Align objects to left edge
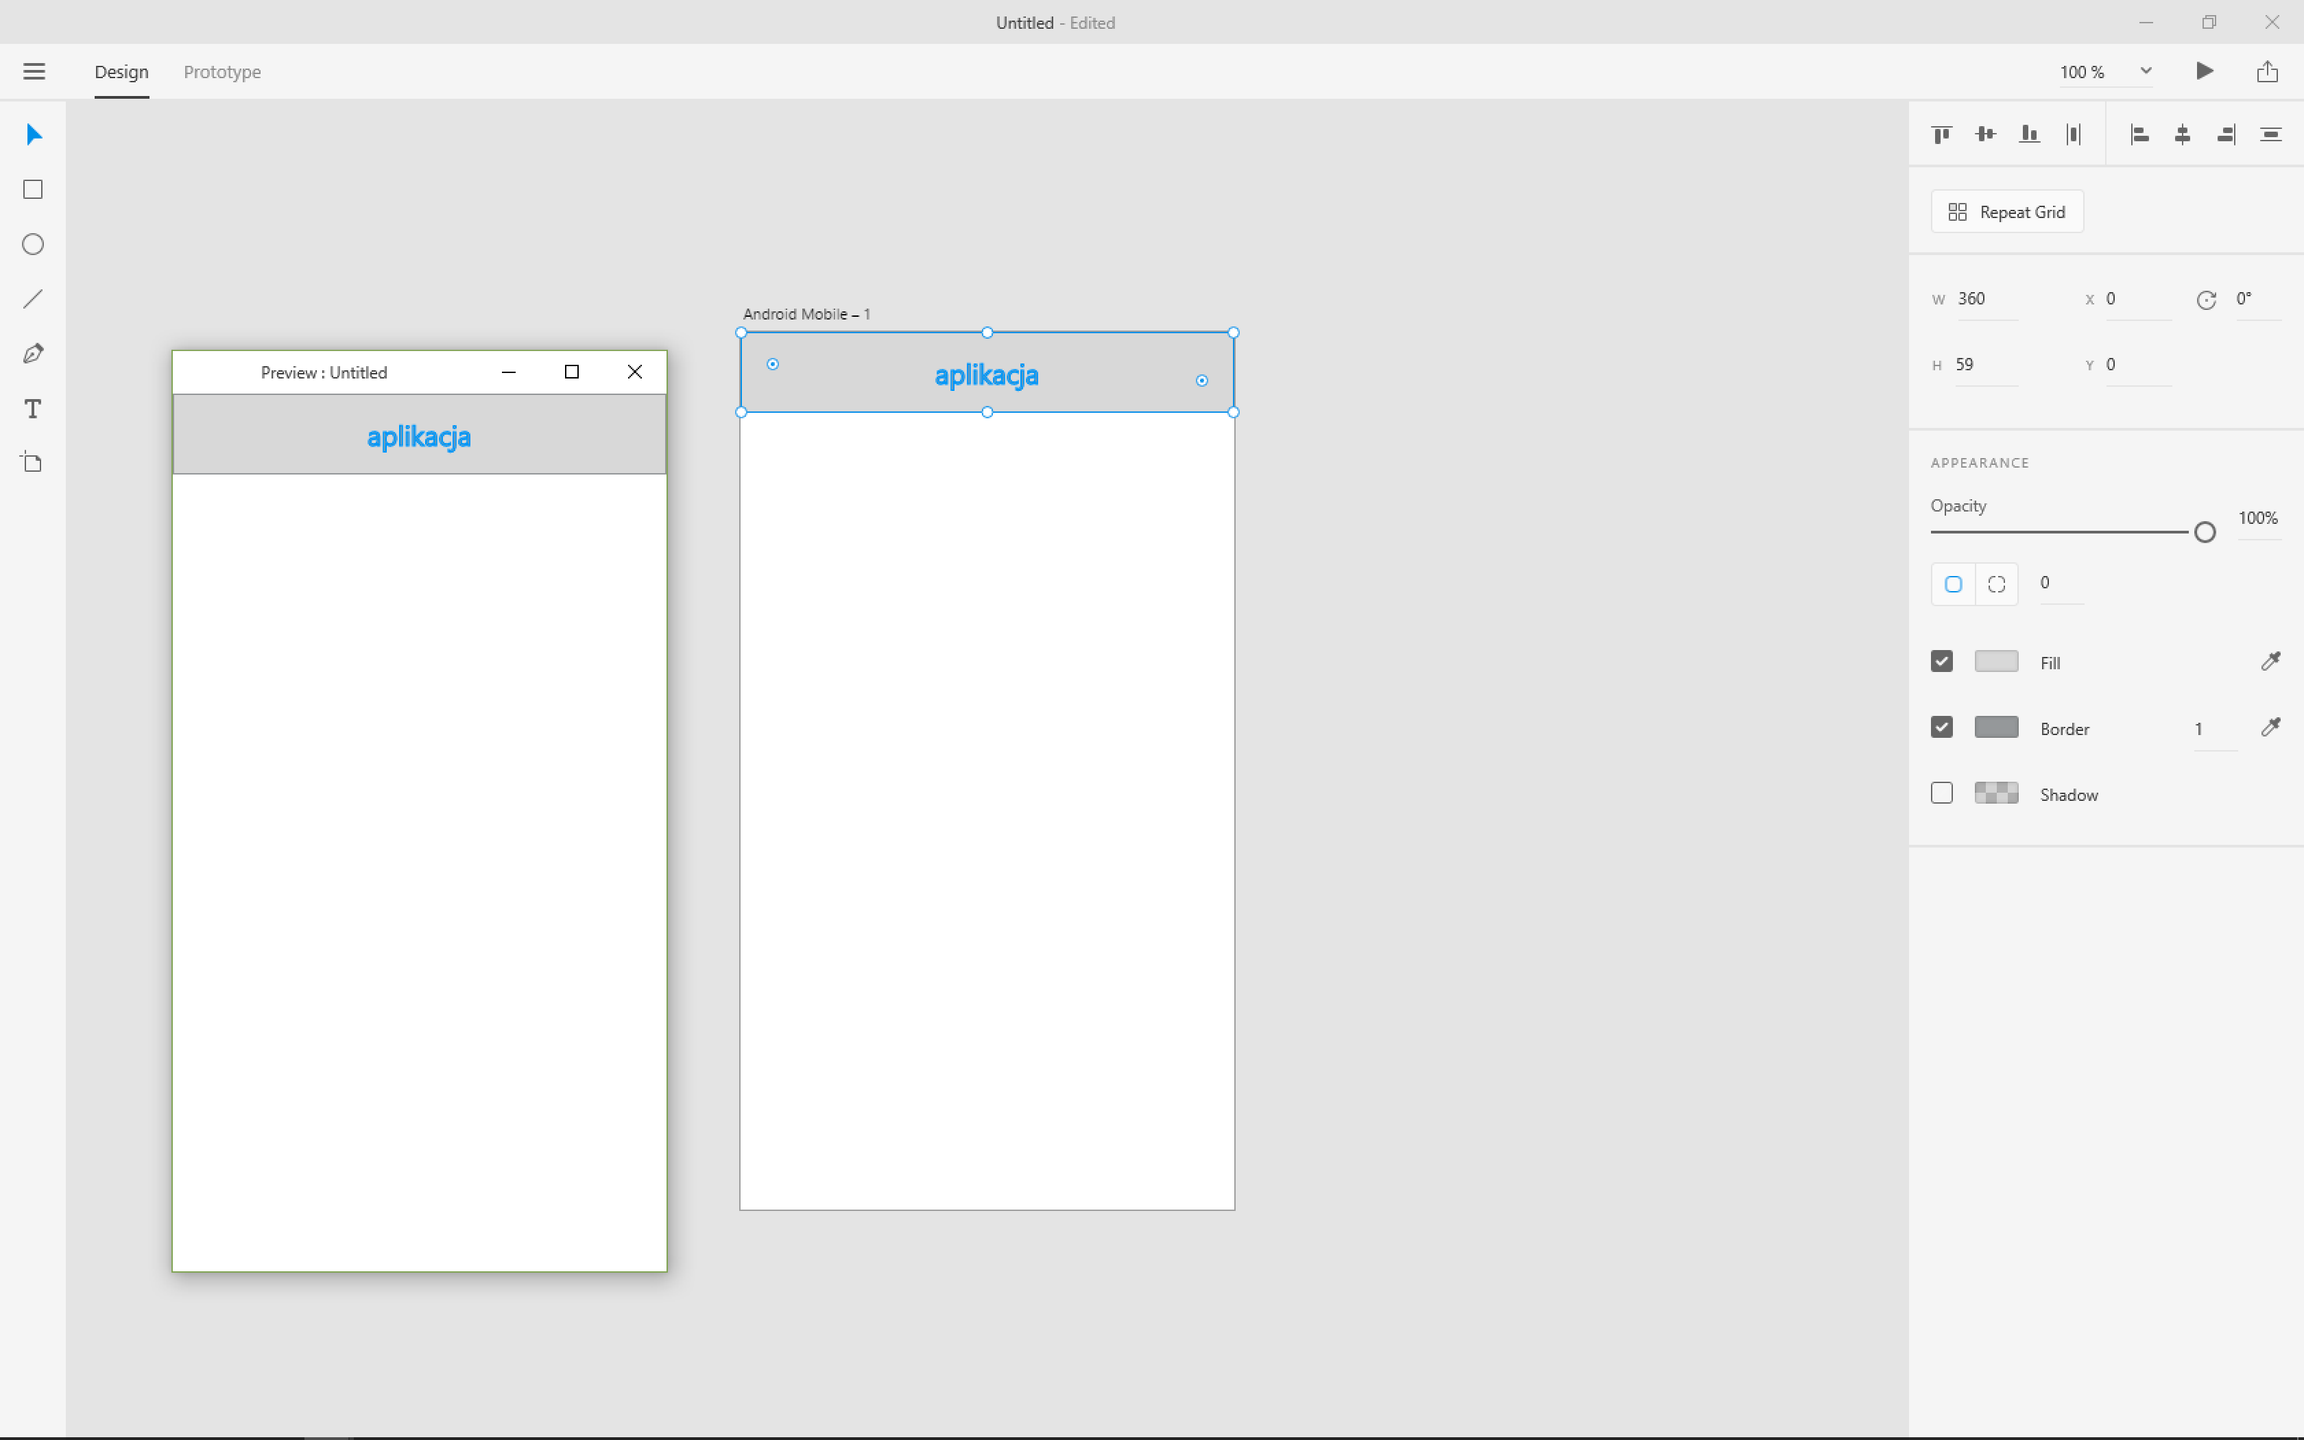2304x1440 pixels. pyautogui.click(x=2139, y=134)
